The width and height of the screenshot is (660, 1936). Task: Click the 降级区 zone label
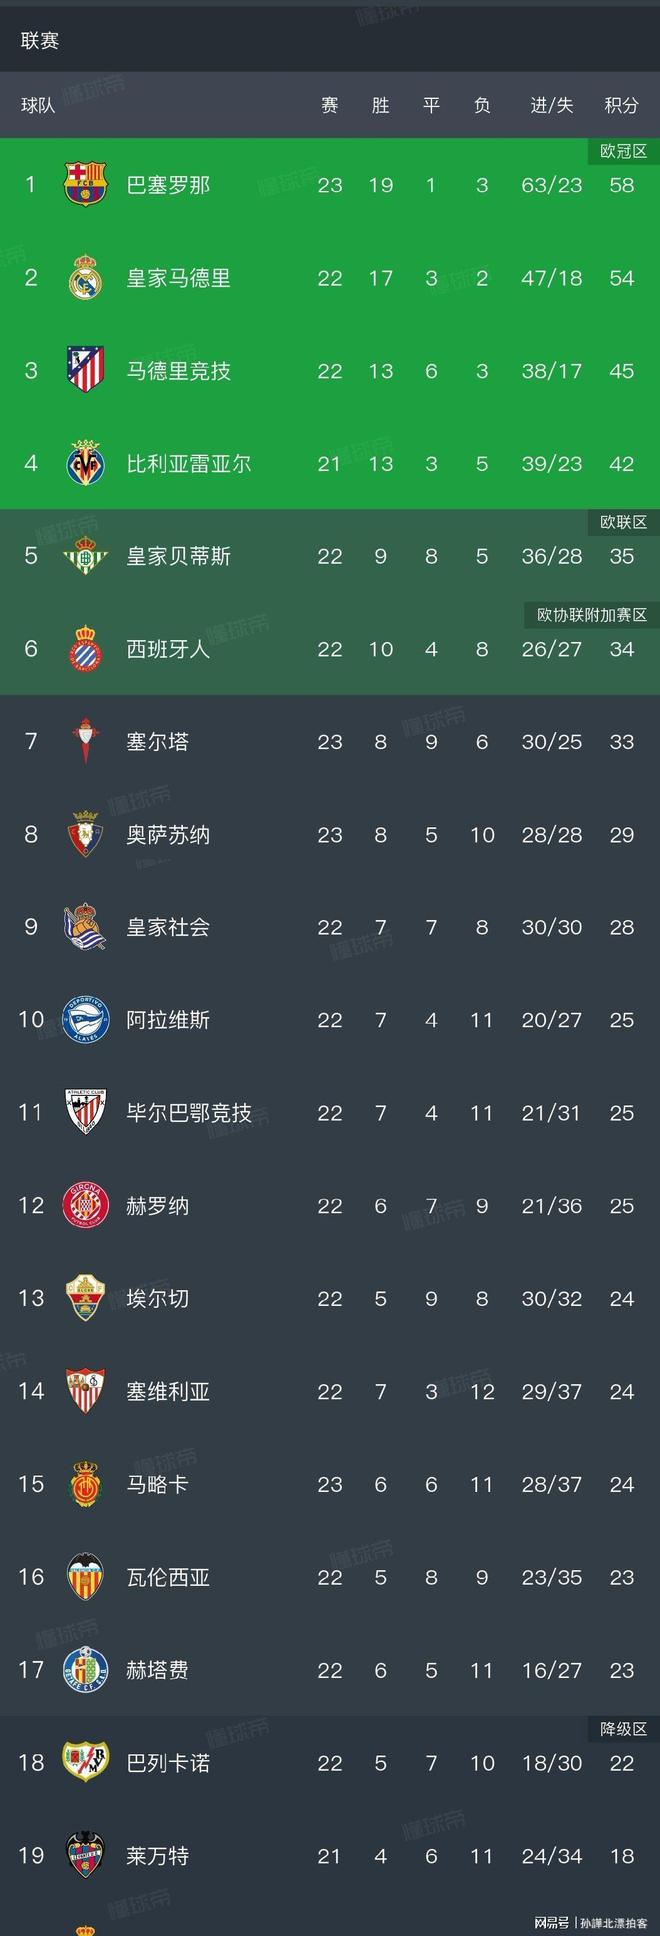623,1729
